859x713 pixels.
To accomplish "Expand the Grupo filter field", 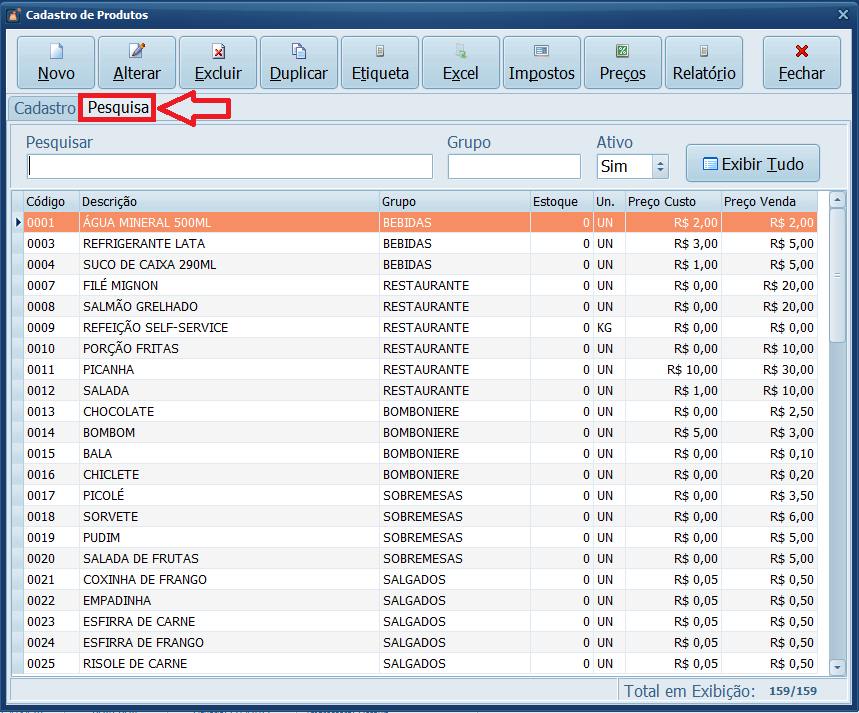I will coord(513,166).
